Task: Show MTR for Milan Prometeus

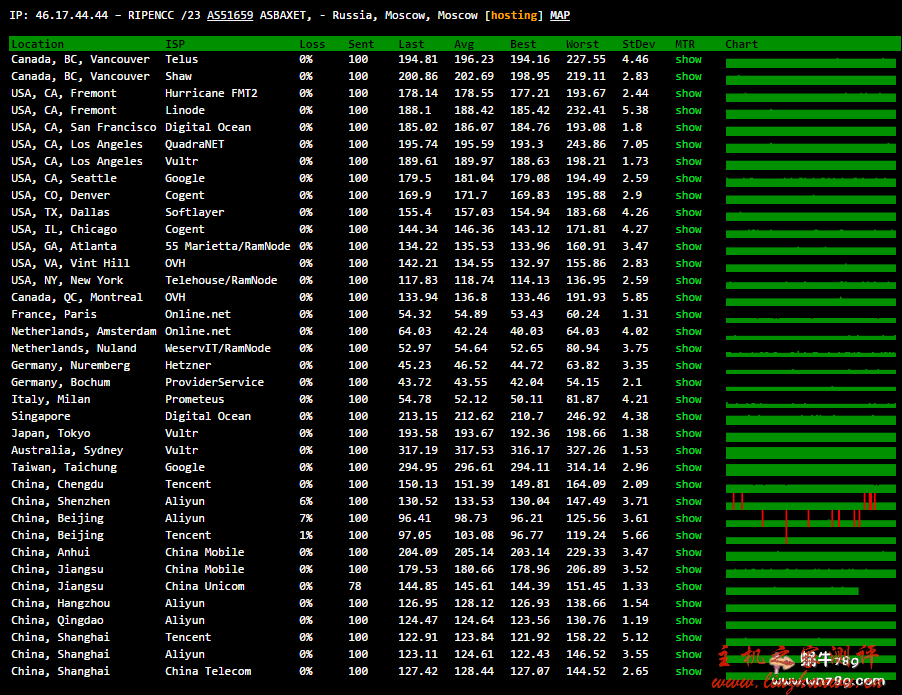Action: point(688,399)
